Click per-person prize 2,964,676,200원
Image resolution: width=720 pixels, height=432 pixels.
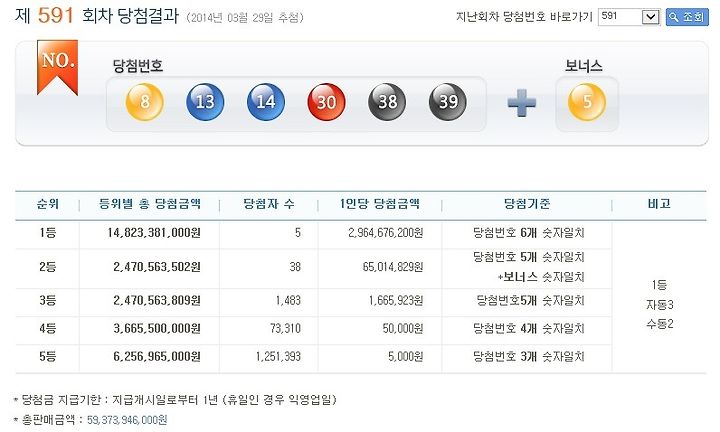386,233
